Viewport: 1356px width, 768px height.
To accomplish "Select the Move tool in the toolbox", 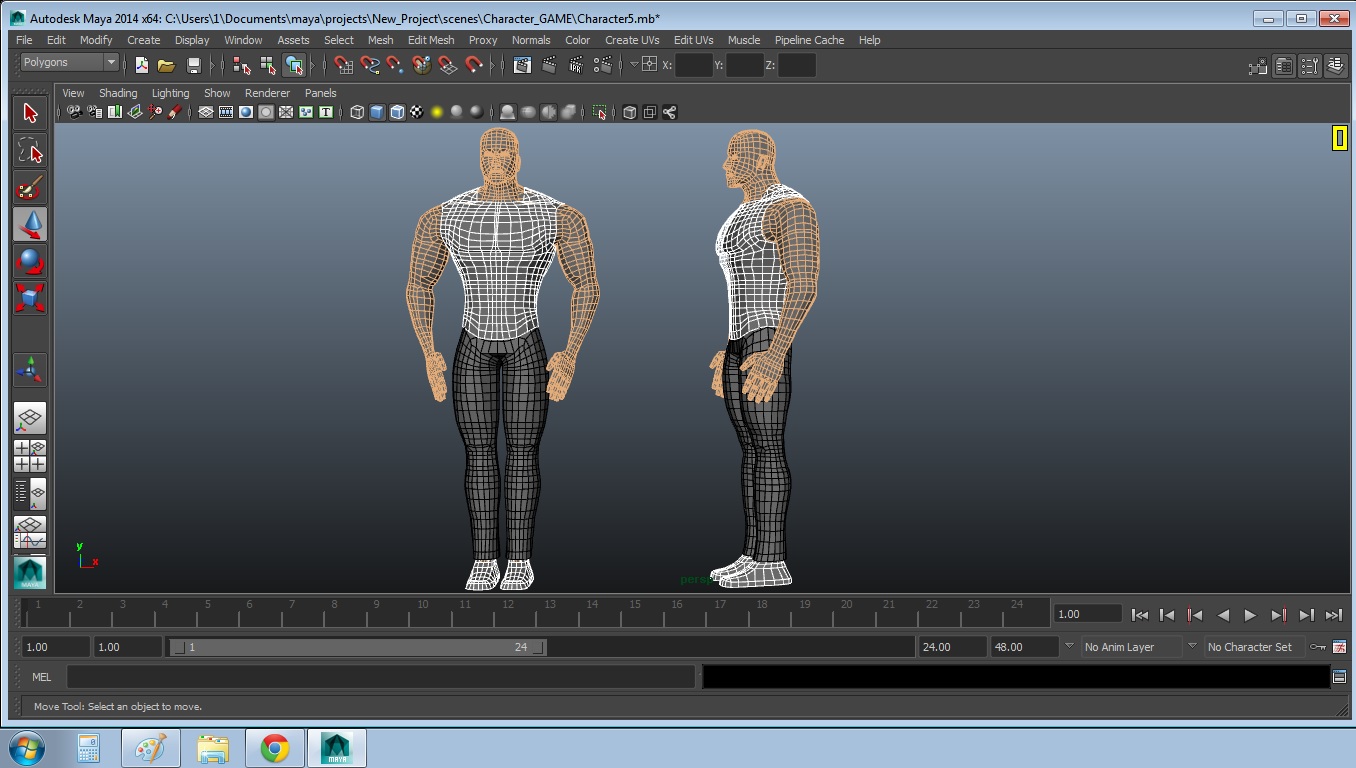I will [30, 225].
